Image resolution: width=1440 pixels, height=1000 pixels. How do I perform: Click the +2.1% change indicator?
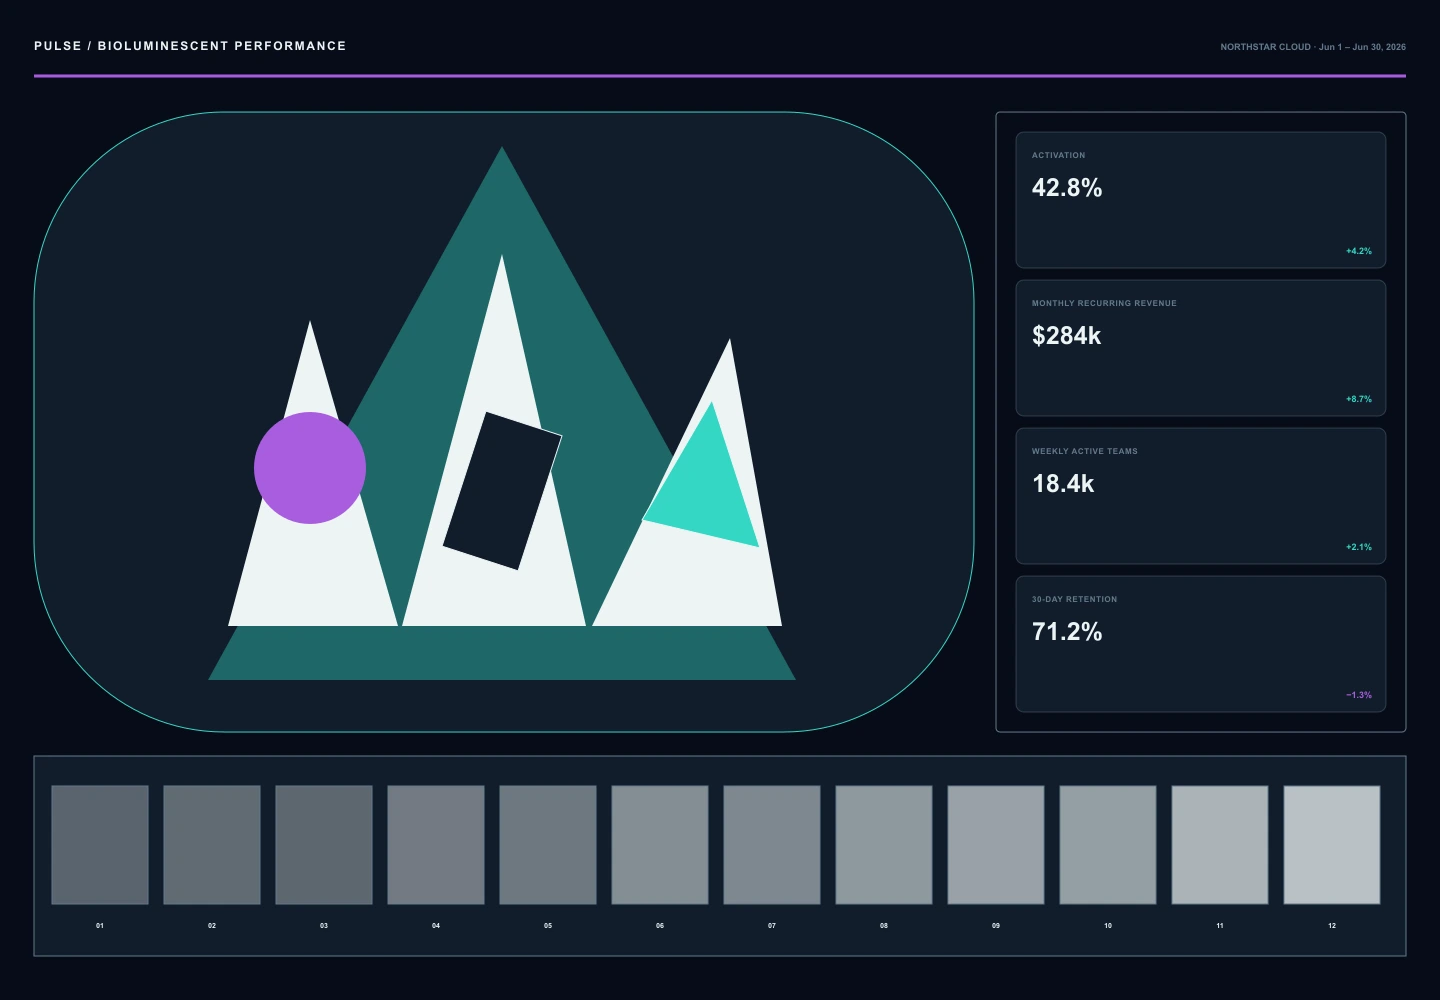tap(1359, 547)
